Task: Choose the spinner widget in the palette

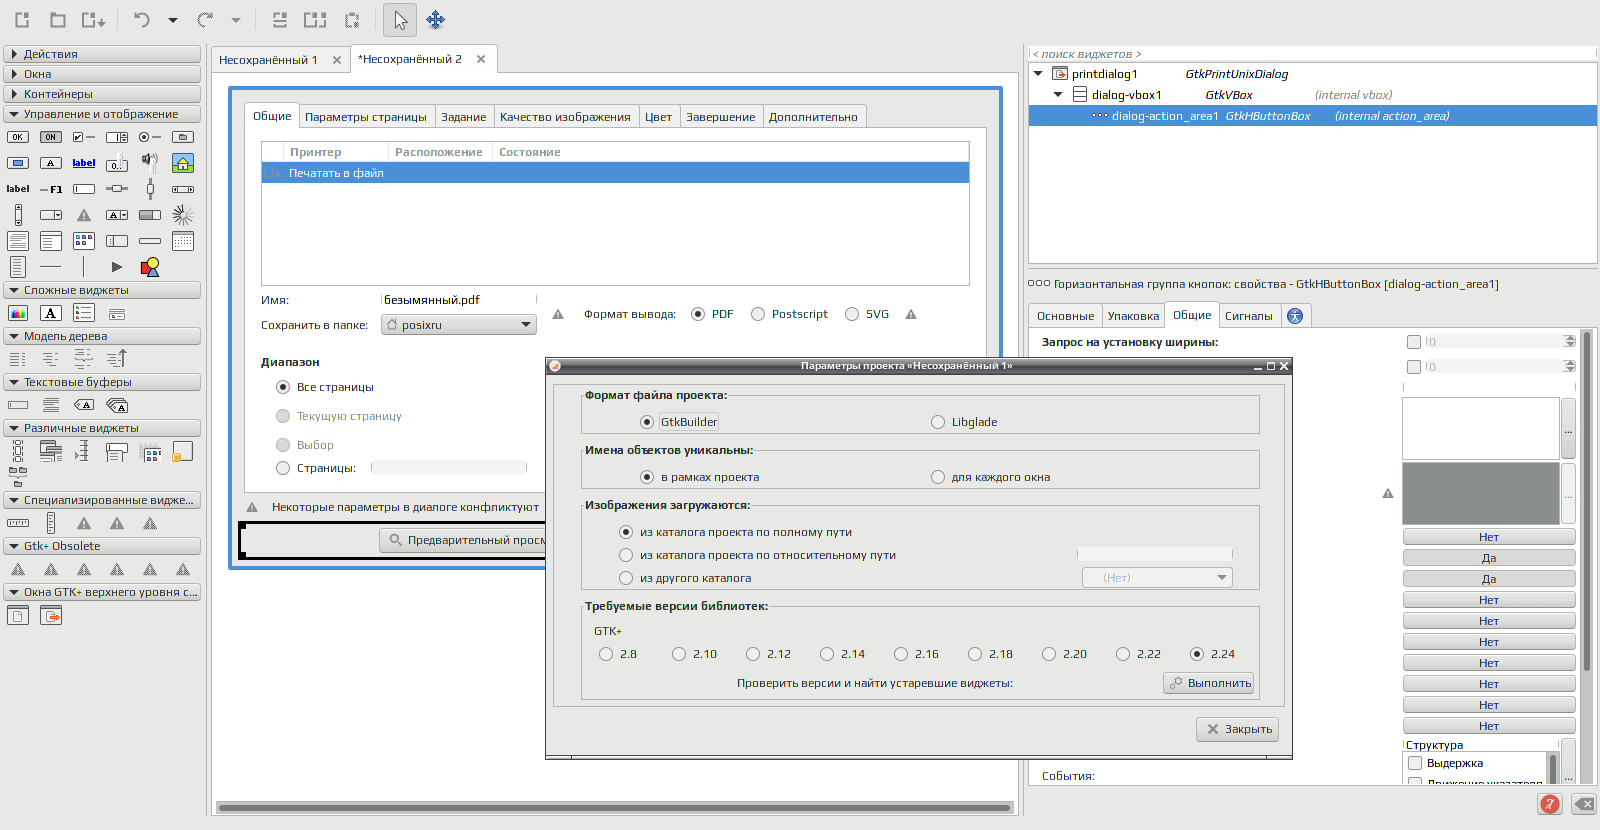Action: [183, 215]
